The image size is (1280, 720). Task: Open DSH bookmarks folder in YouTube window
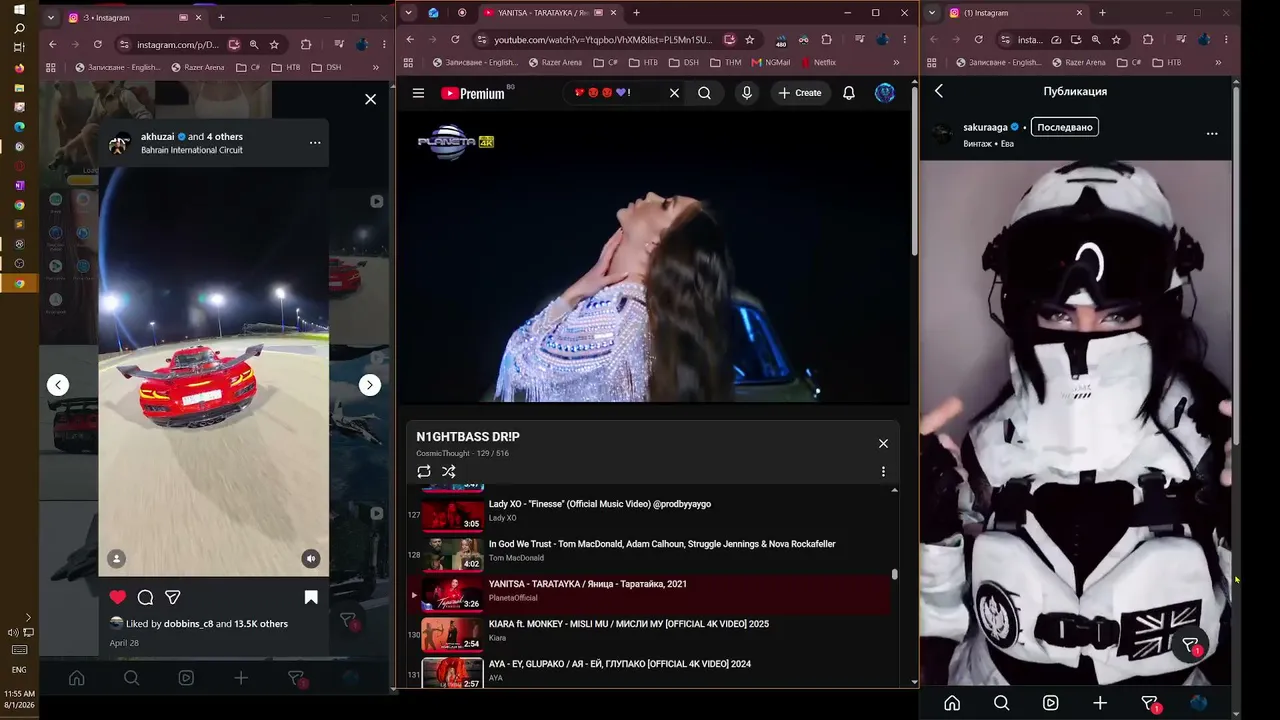point(683,62)
